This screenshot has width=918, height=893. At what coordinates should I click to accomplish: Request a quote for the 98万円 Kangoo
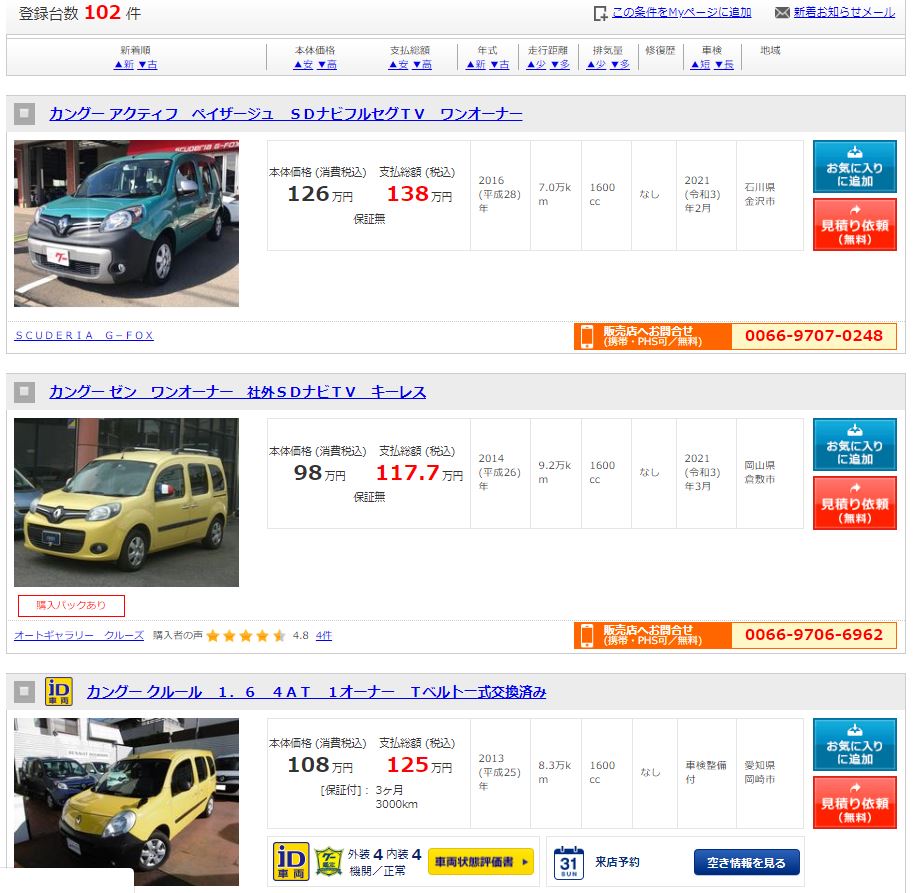coord(855,503)
